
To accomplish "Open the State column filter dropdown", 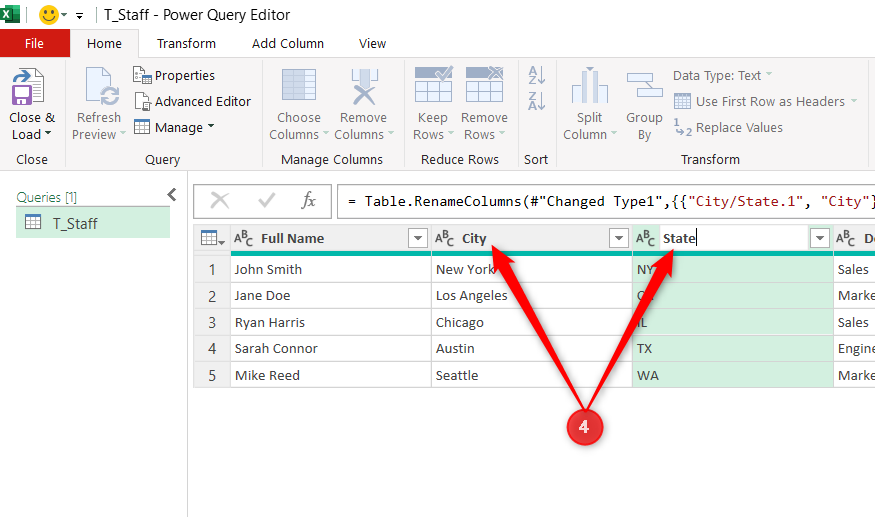I will point(820,238).
